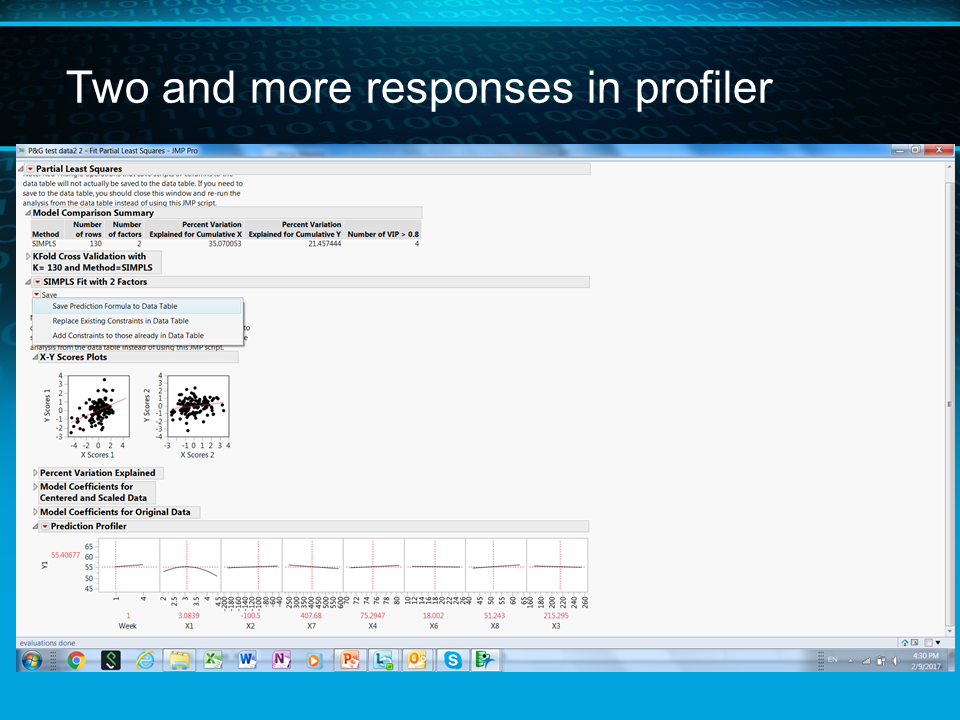Collapse the X-Y Scores Plots section
Viewport: 960px width, 720px height.
coord(35,358)
